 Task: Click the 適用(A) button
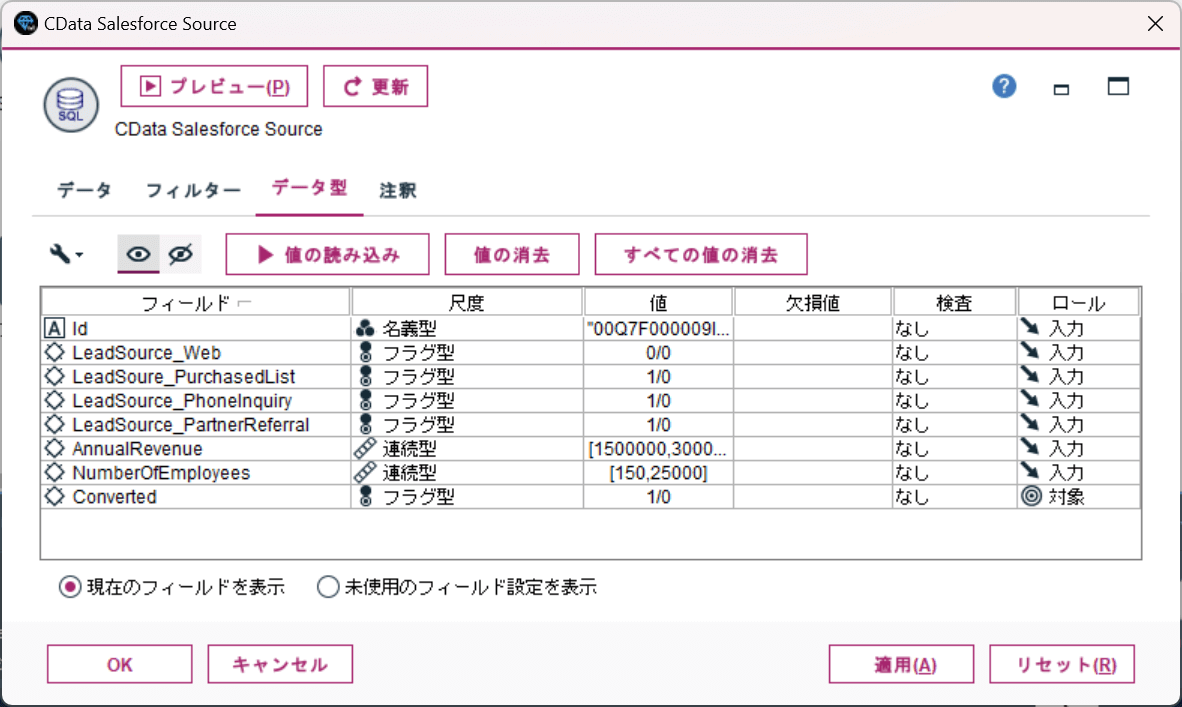tap(902, 664)
